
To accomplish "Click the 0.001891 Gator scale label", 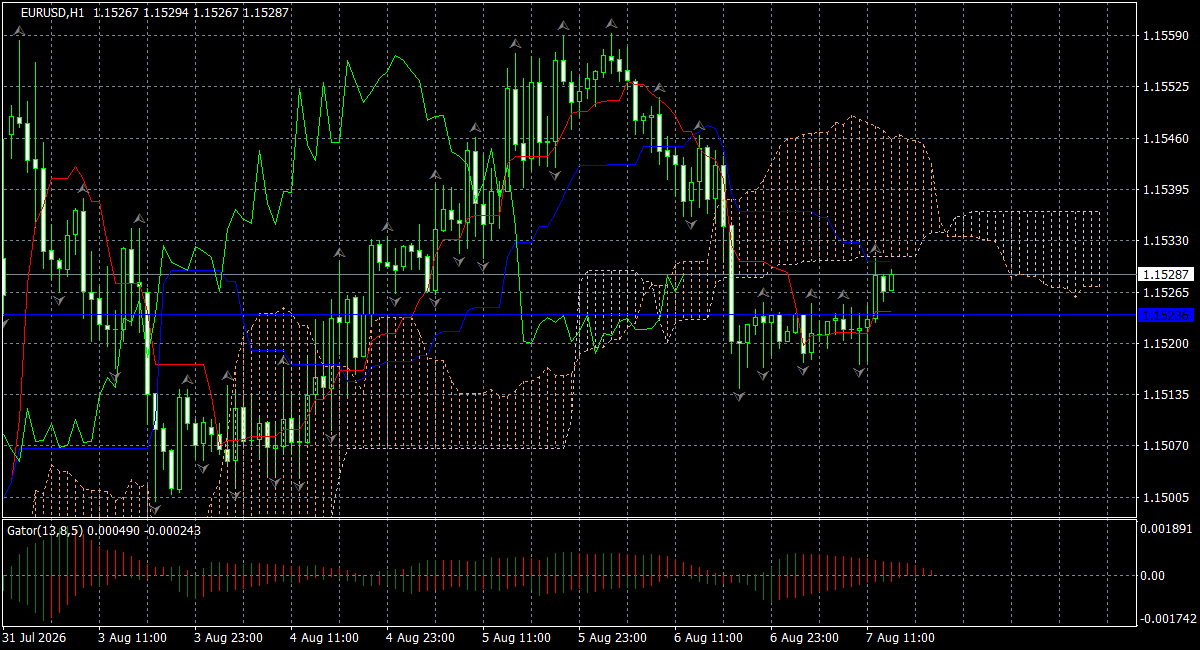I will (1166, 529).
